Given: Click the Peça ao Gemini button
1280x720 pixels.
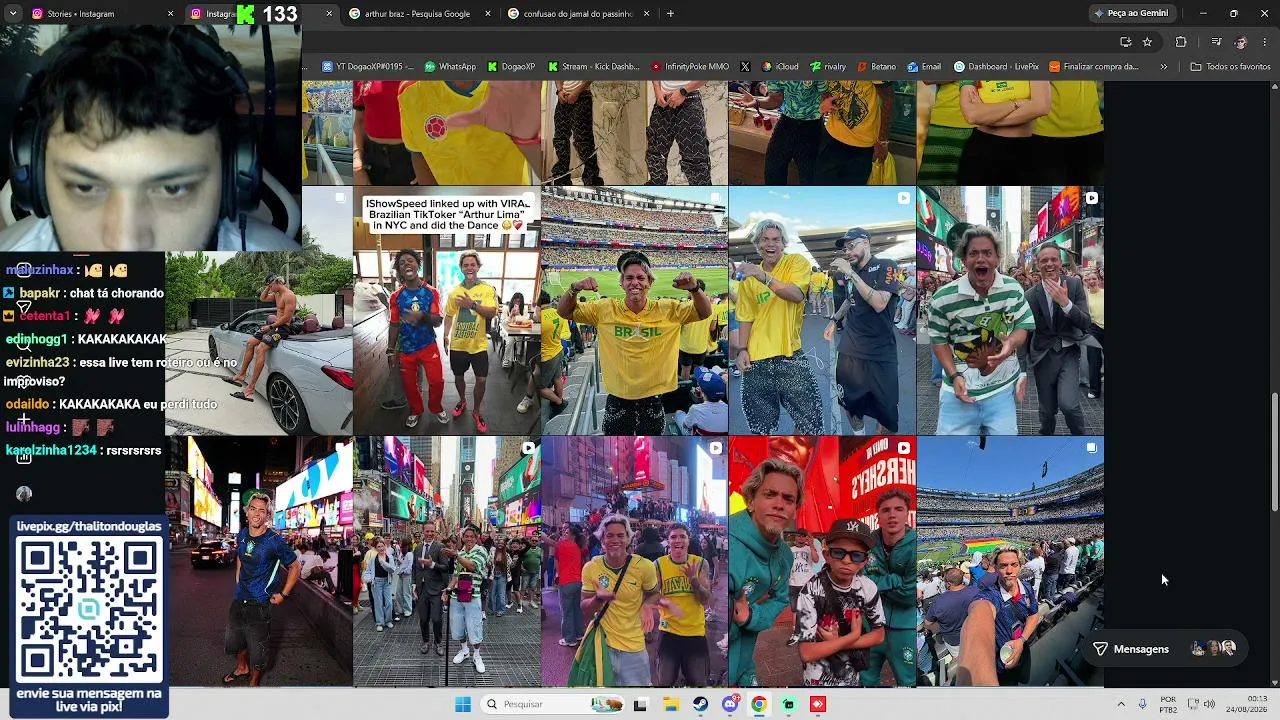Looking at the screenshot, I should pos(1132,14).
